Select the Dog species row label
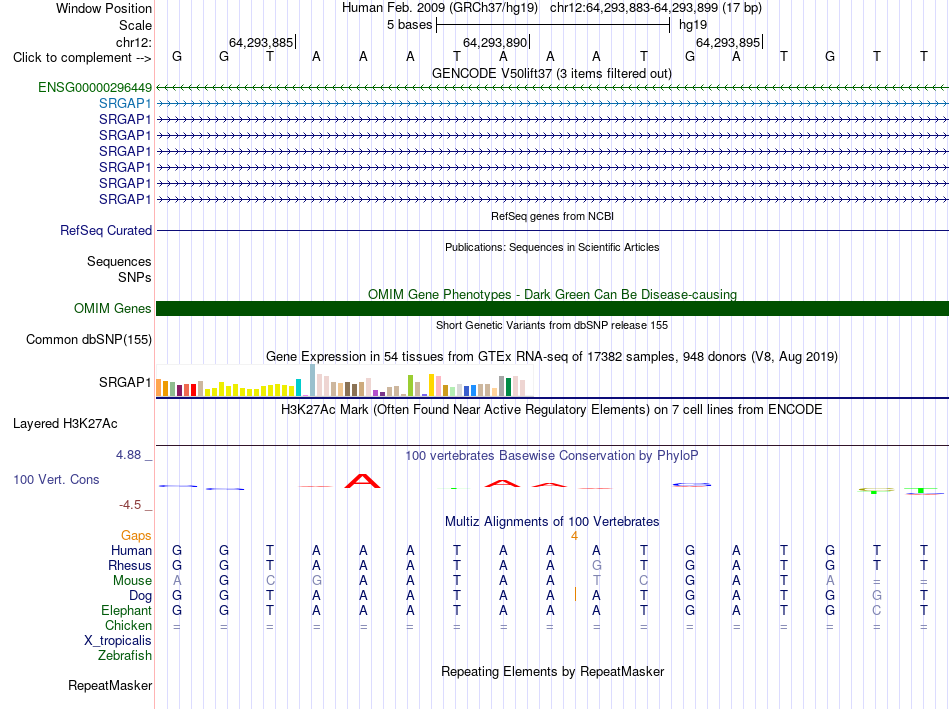This screenshot has width=950, height=709. click(x=140, y=596)
